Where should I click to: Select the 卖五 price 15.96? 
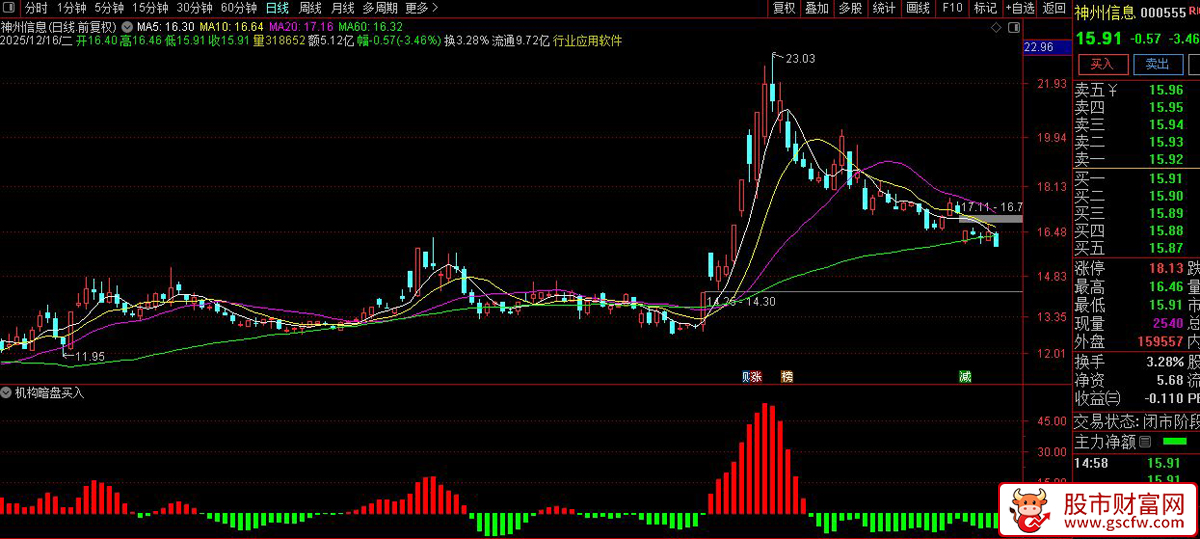[1166, 90]
